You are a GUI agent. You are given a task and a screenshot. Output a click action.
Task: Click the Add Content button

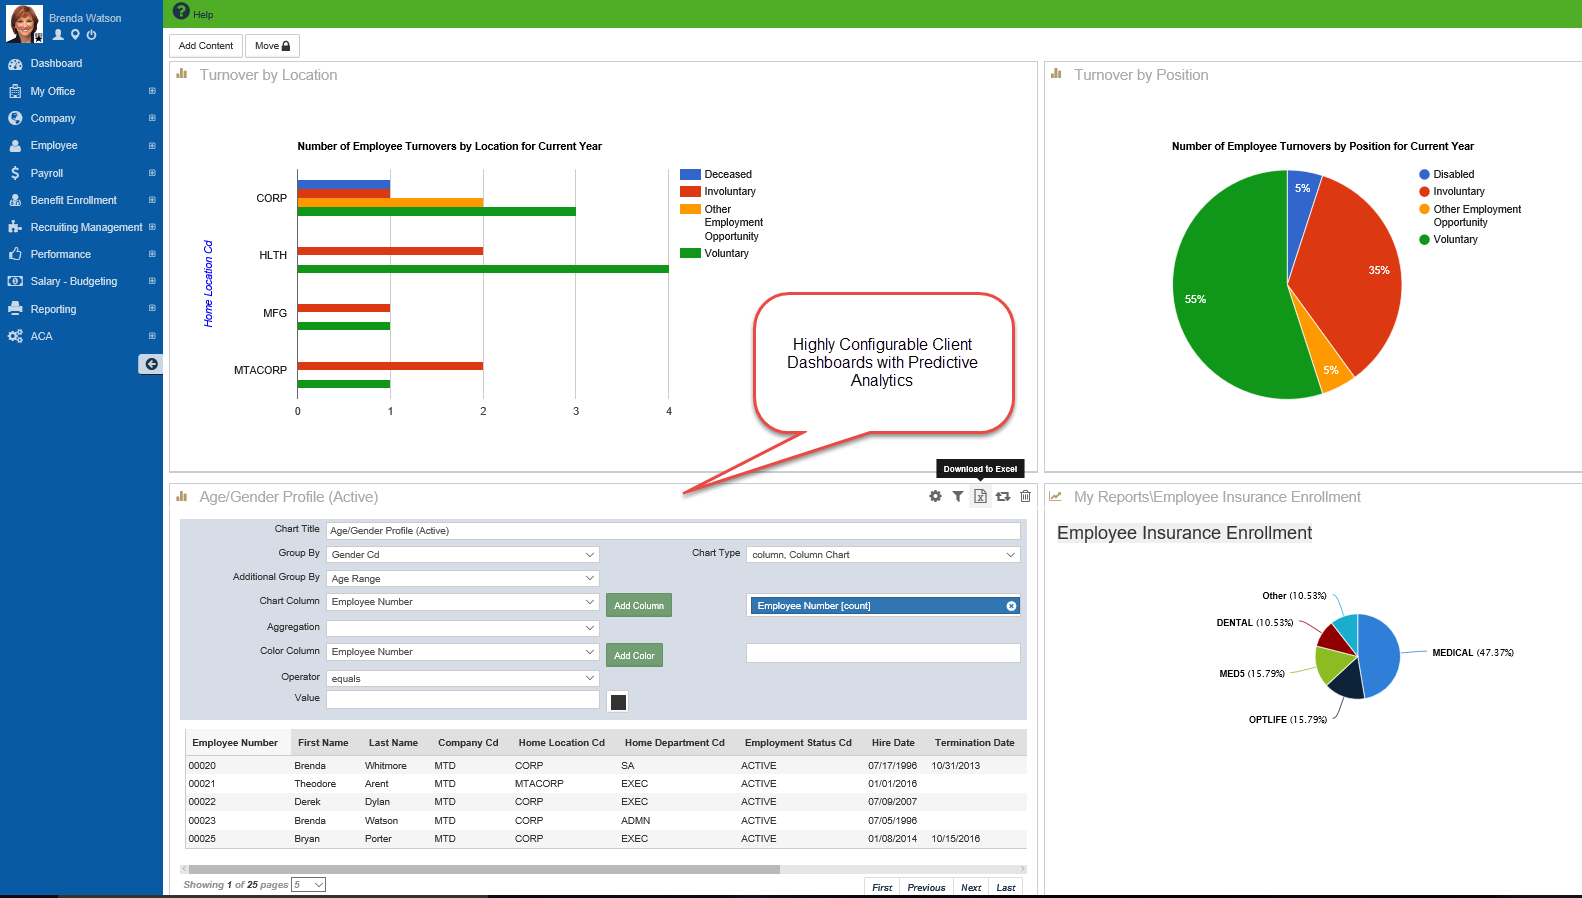tap(206, 46)
